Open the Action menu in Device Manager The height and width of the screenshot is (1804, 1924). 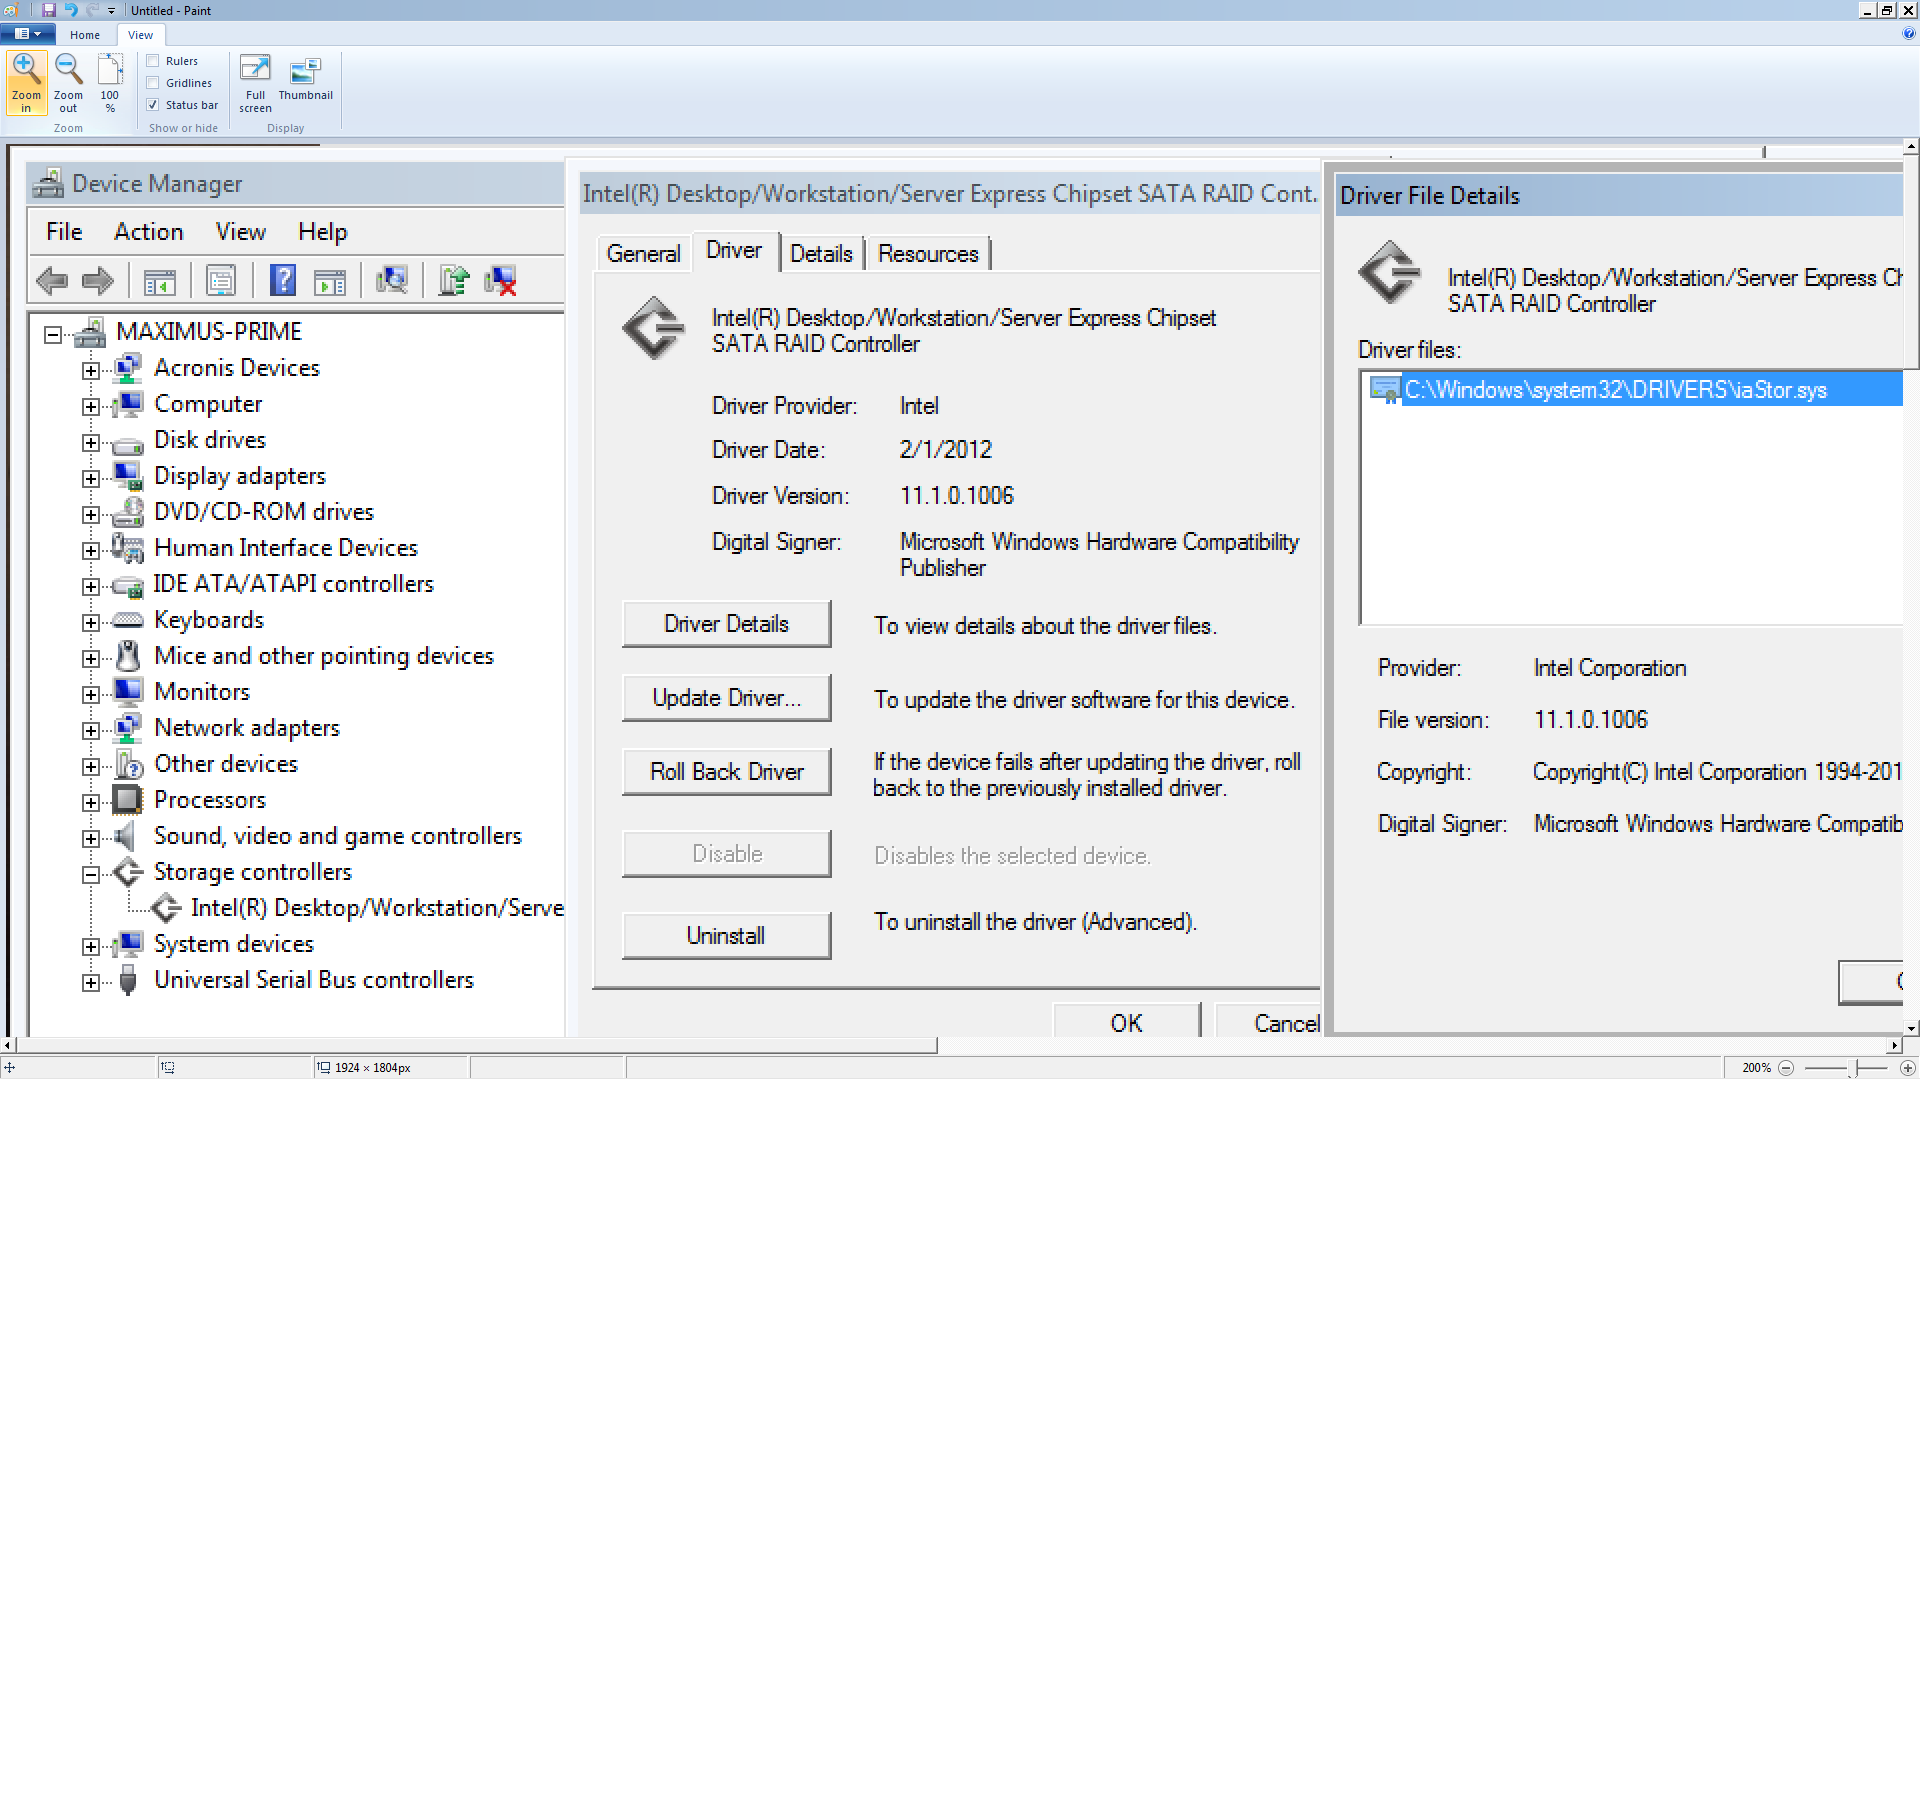pyautogui.click(x=148, y=232)
